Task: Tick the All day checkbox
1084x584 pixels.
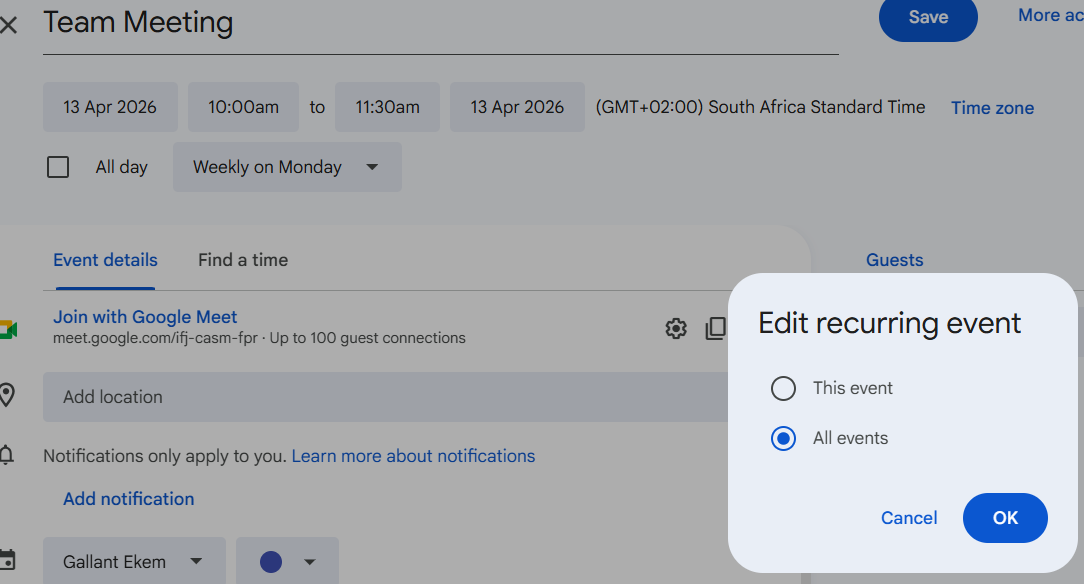Action: pos(58,167)
